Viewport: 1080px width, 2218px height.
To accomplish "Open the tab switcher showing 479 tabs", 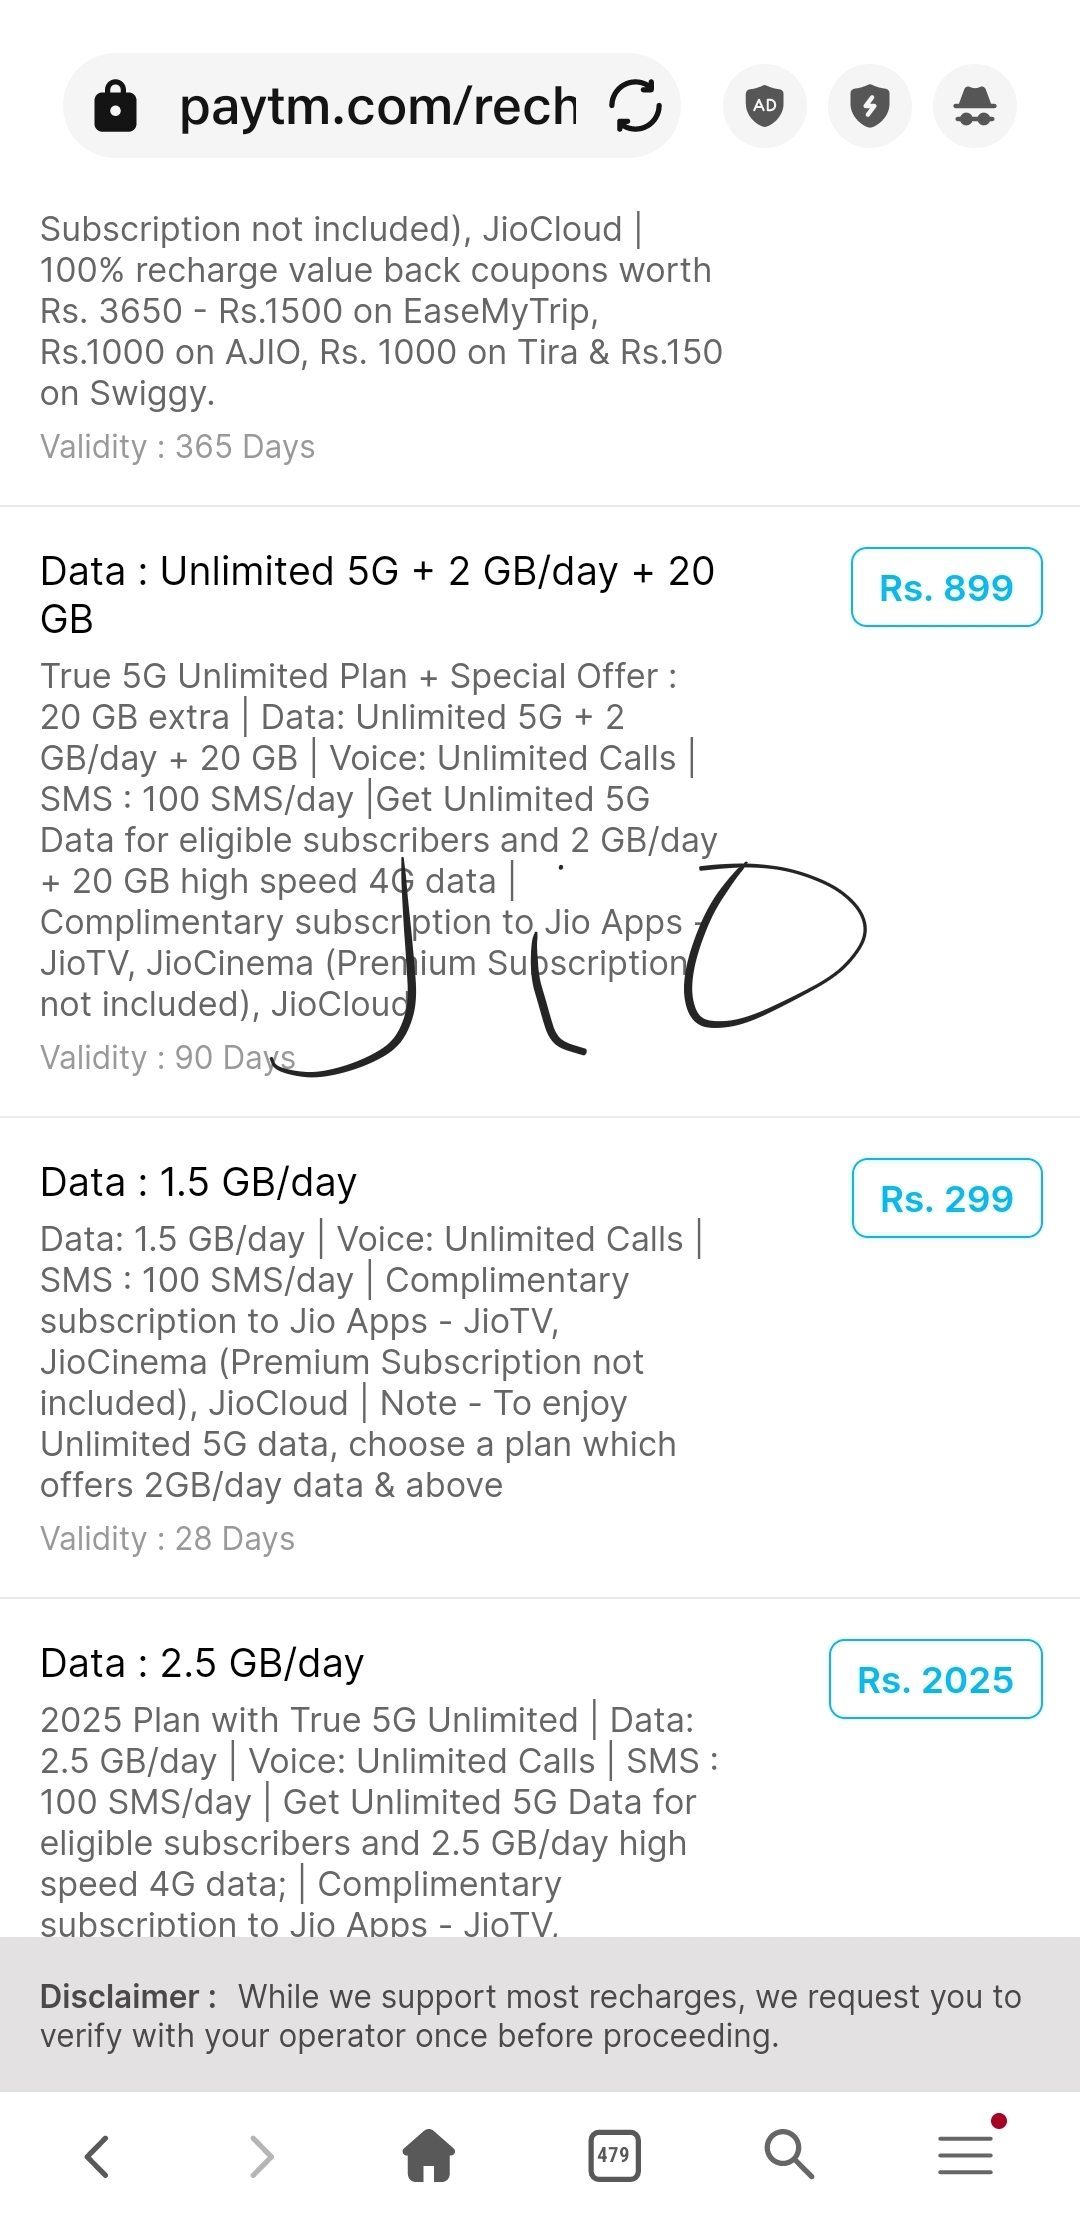I will coord(614,2155).
